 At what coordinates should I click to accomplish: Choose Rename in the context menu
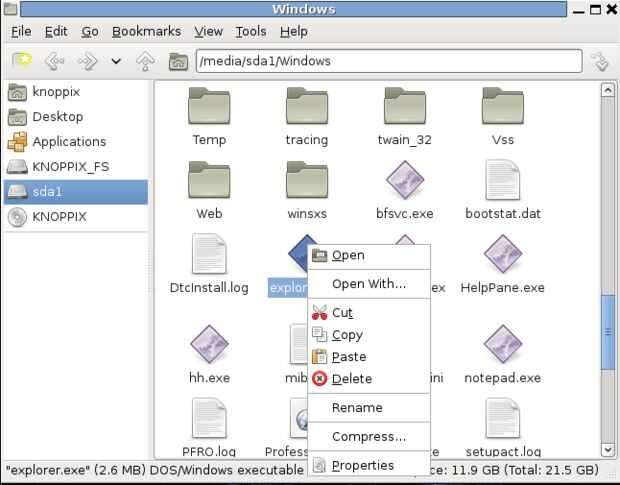tap(369, 408)
